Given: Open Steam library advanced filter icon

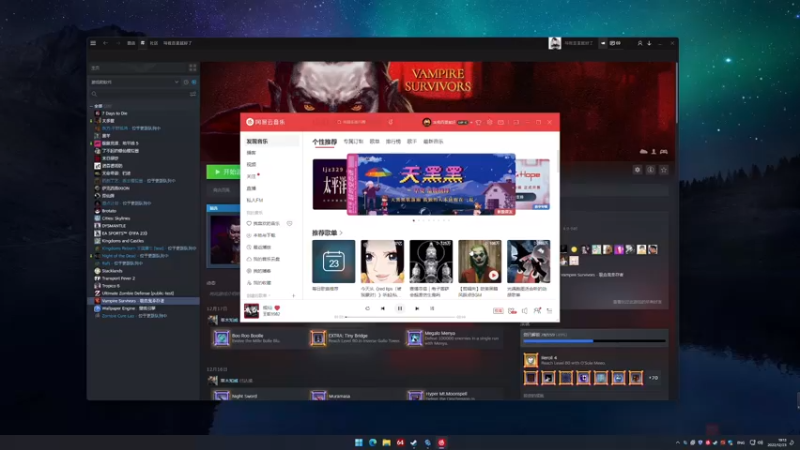Looking at the screenshot, I should [x=193, y=94].
